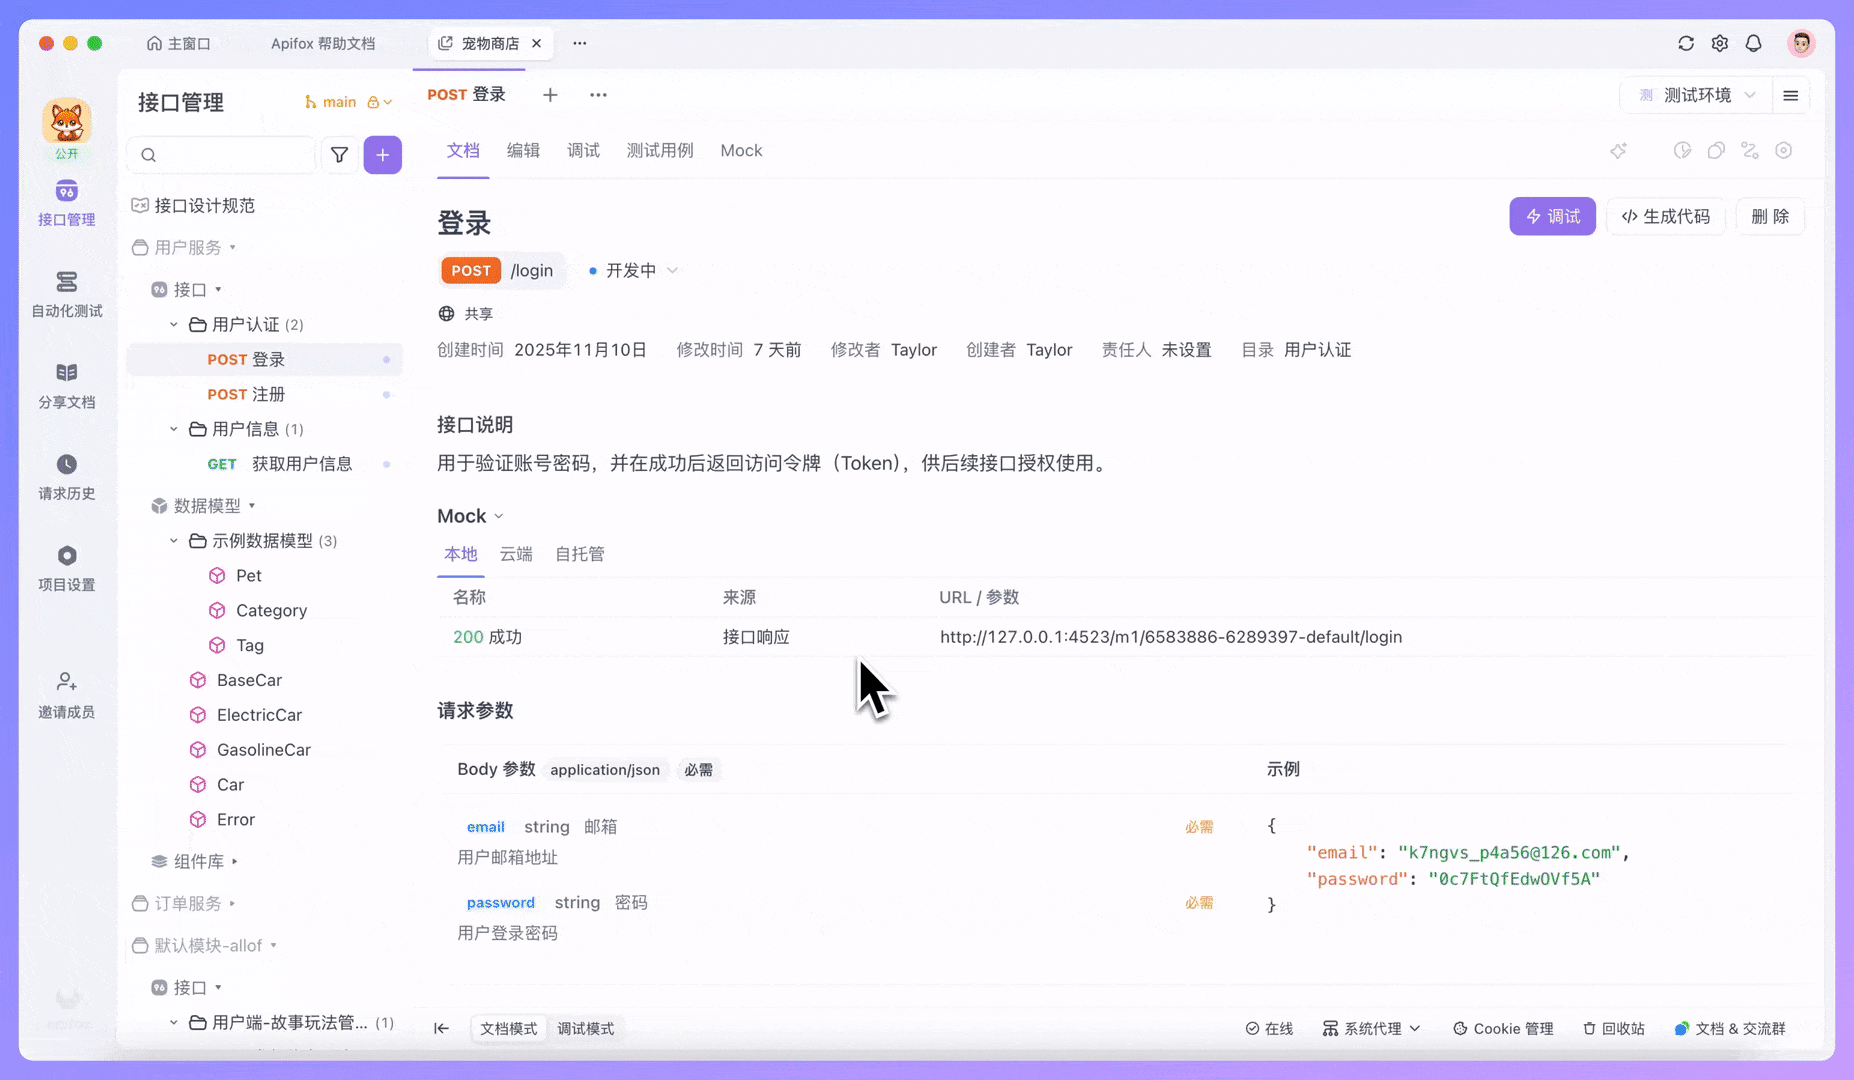Switch Mock source to 云端
This screenshot has height=1080, width=1854.
coord(516,554)
